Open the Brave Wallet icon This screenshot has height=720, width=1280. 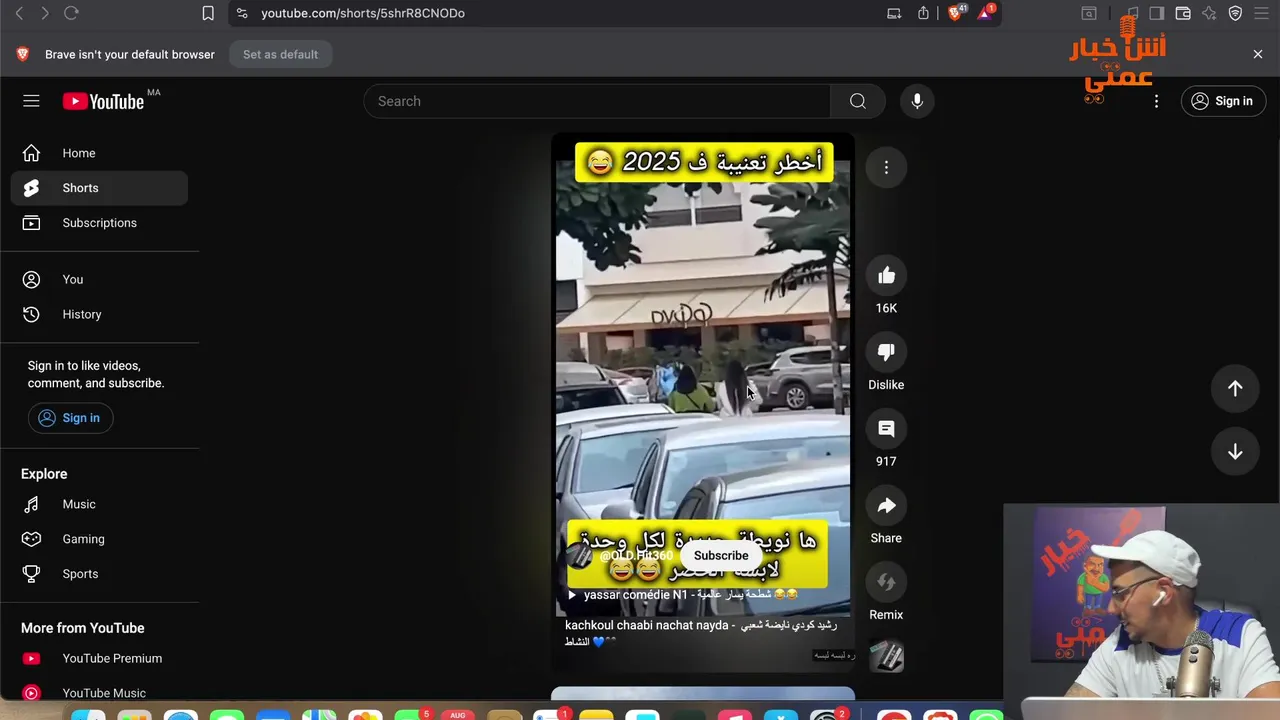point(1183,13)
